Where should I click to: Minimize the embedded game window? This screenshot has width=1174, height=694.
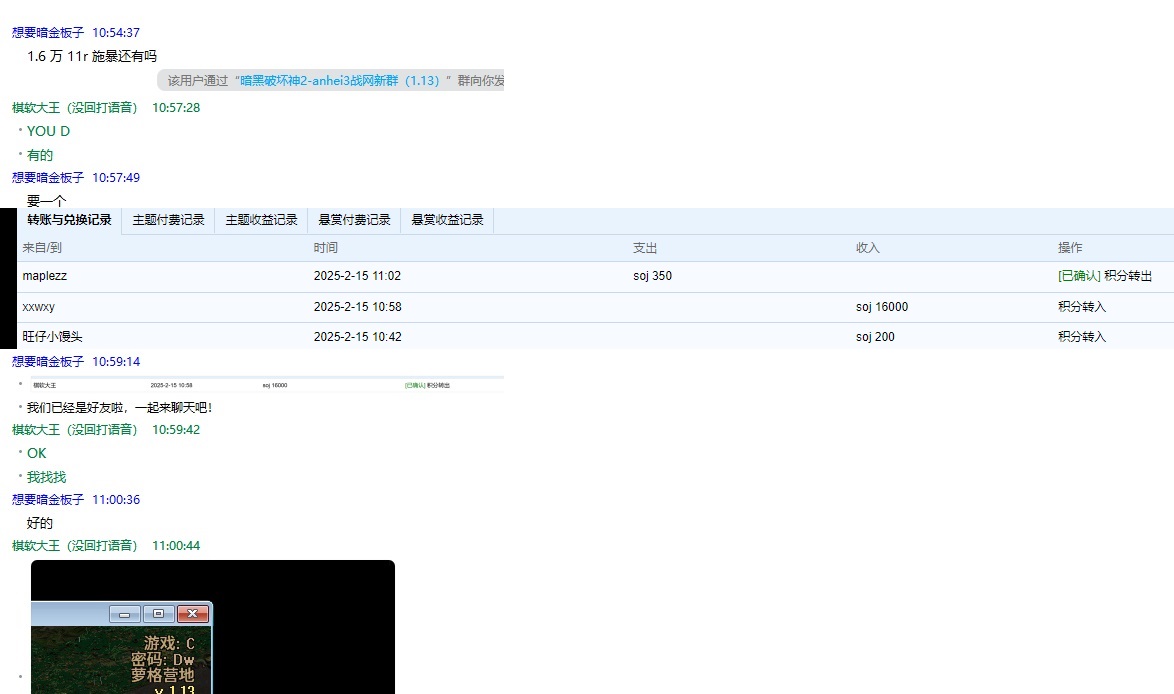pos(124,613)
